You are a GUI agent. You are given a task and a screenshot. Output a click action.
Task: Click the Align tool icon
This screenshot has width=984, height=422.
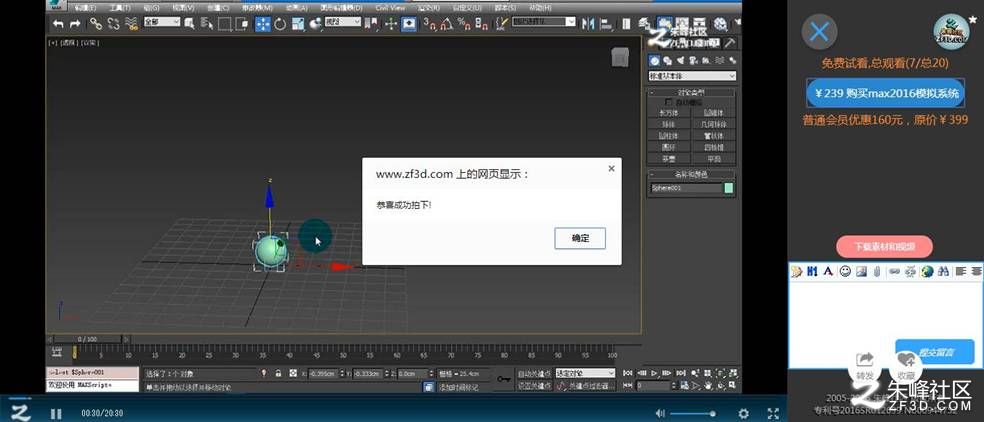606,24
